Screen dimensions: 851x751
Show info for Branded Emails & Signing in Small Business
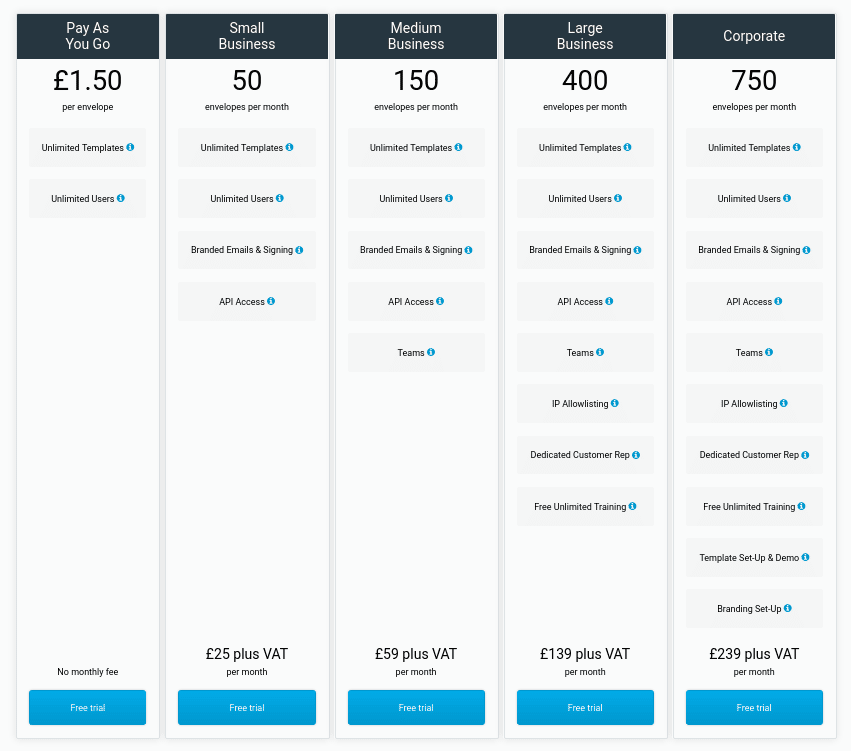[x=299, y=250]
